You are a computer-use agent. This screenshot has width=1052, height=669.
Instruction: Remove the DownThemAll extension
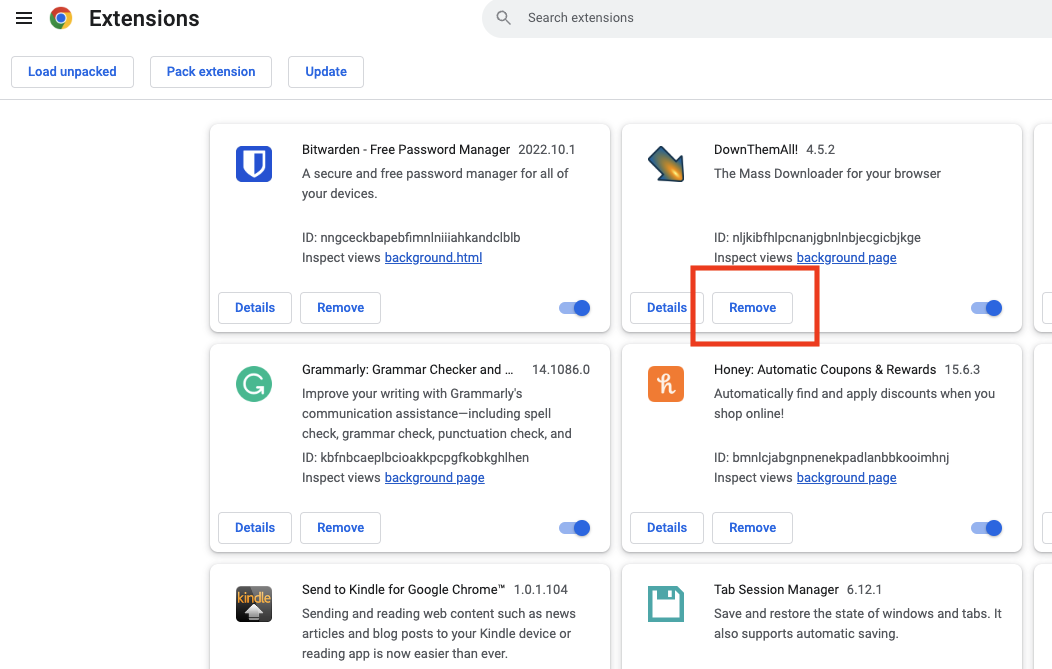pos(753,308)
